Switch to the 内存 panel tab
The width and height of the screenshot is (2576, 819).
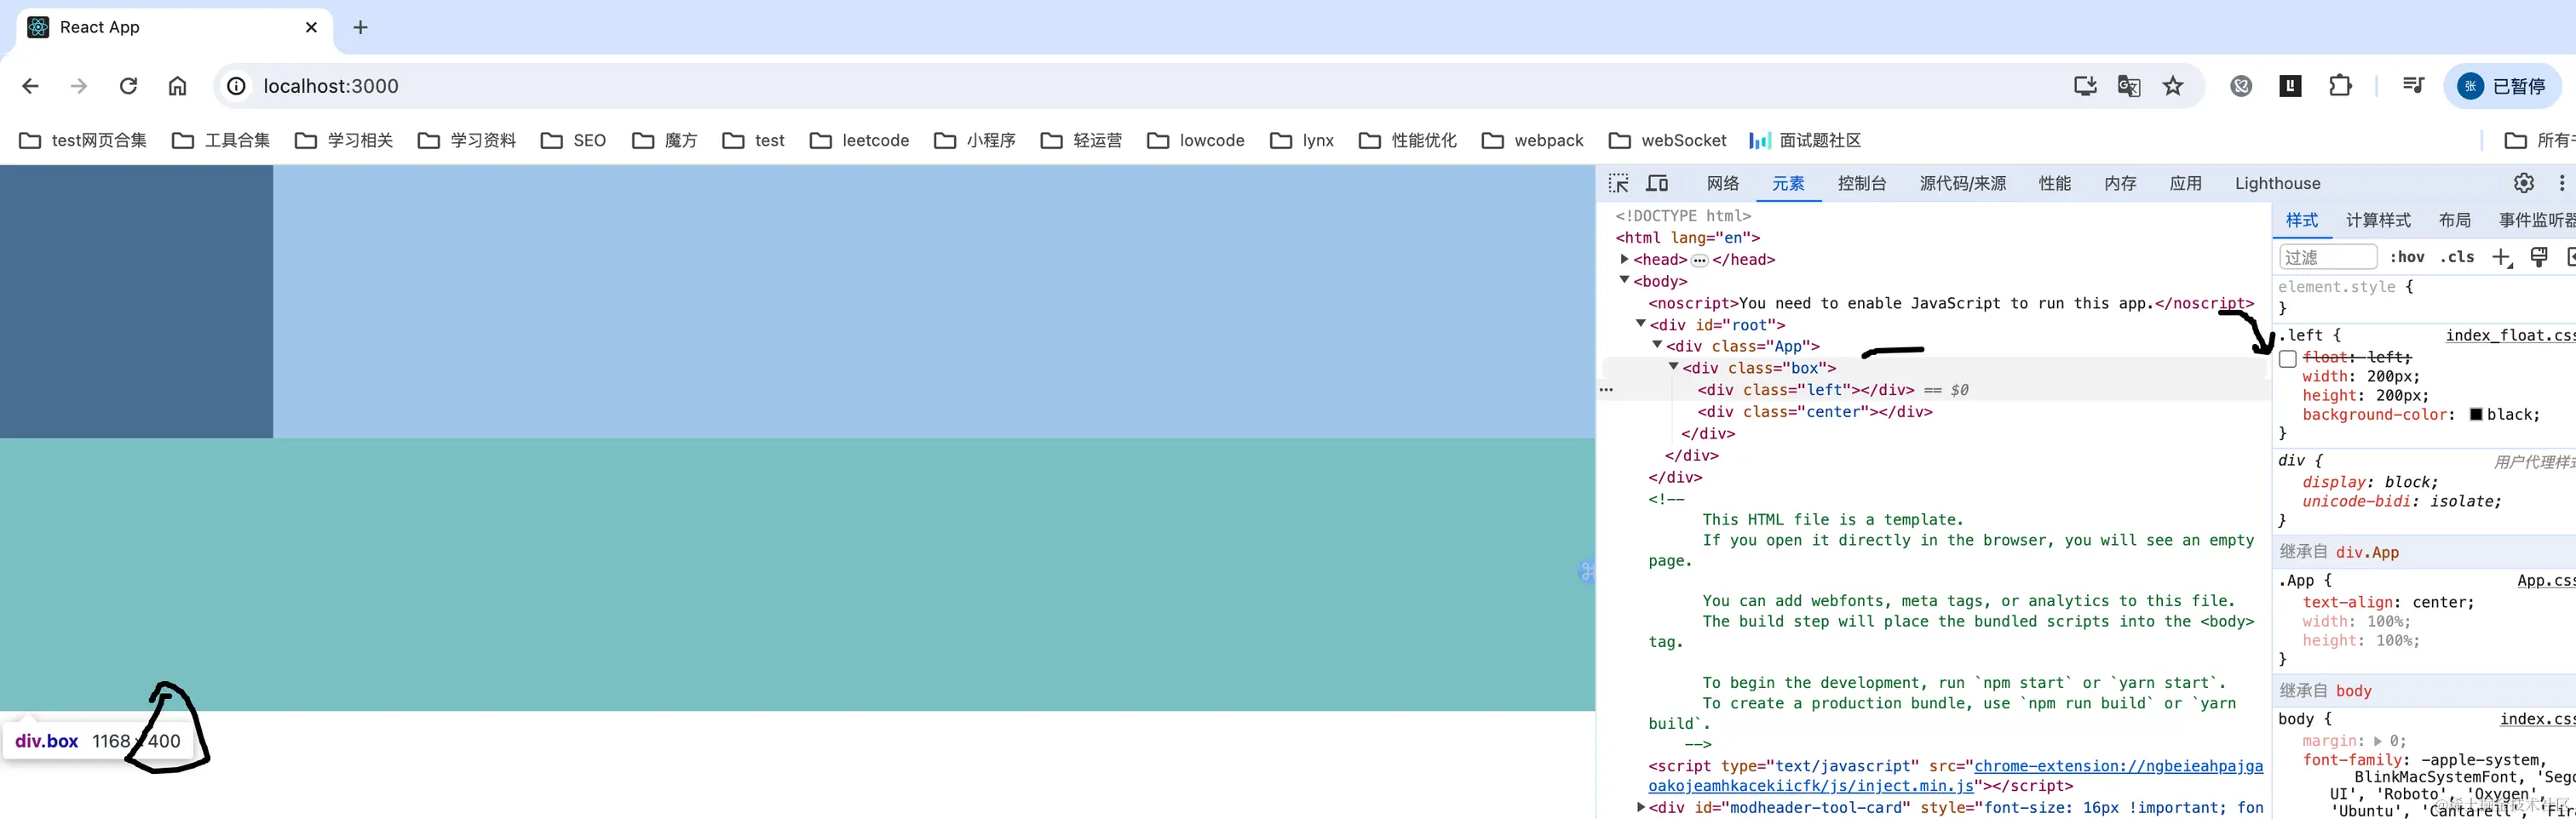tap(2120, 183)
